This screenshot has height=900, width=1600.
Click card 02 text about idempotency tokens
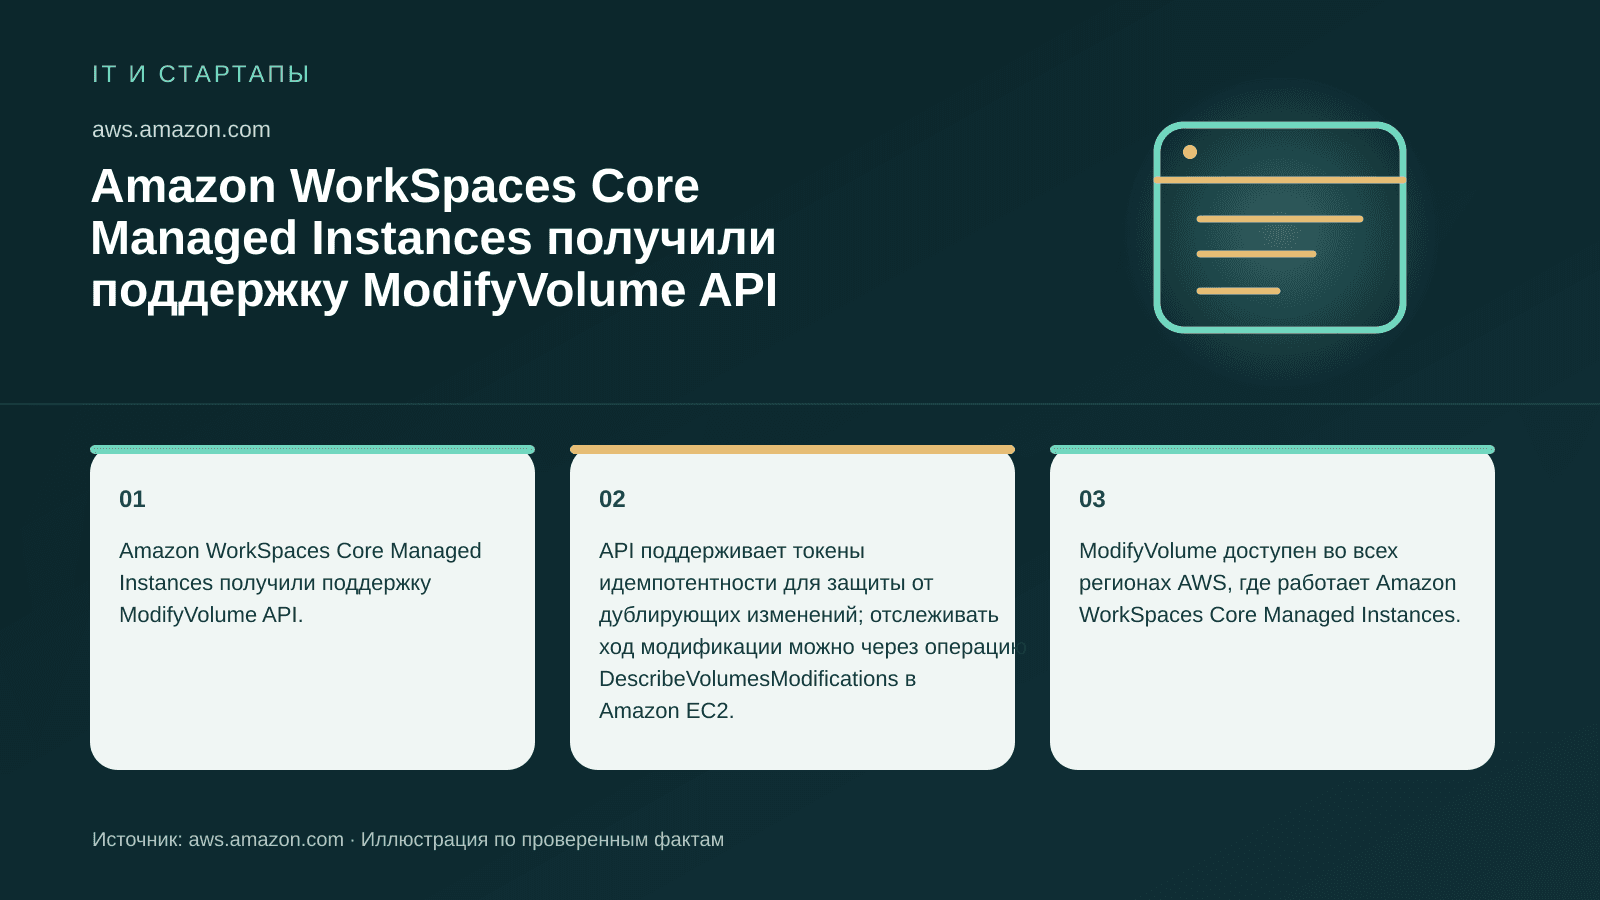812,631
